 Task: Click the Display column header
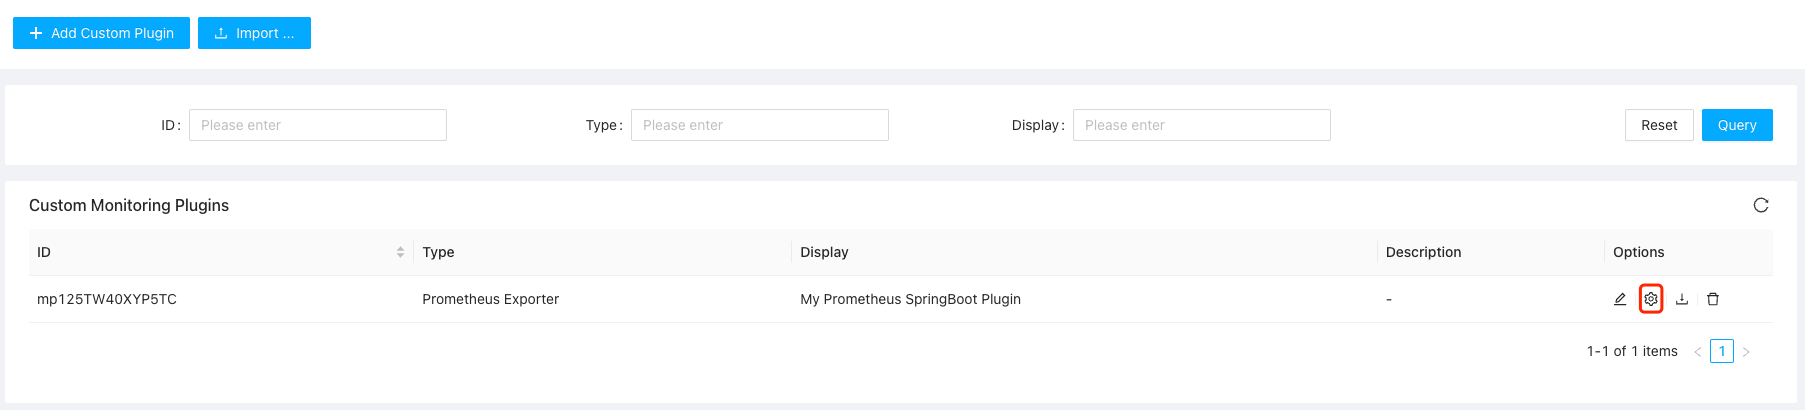pyautogui.click(x=824, y=252)
